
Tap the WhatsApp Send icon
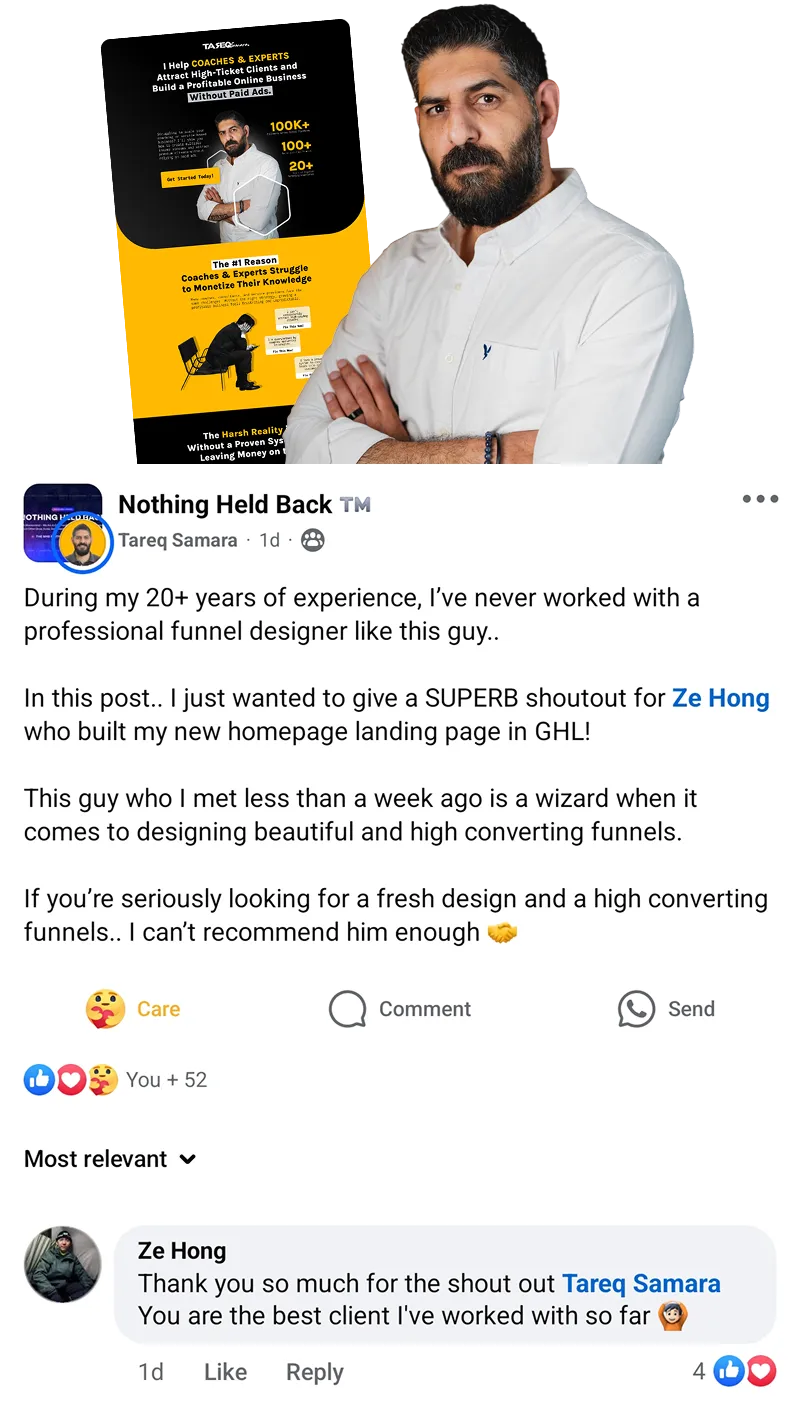(636, 1009)
